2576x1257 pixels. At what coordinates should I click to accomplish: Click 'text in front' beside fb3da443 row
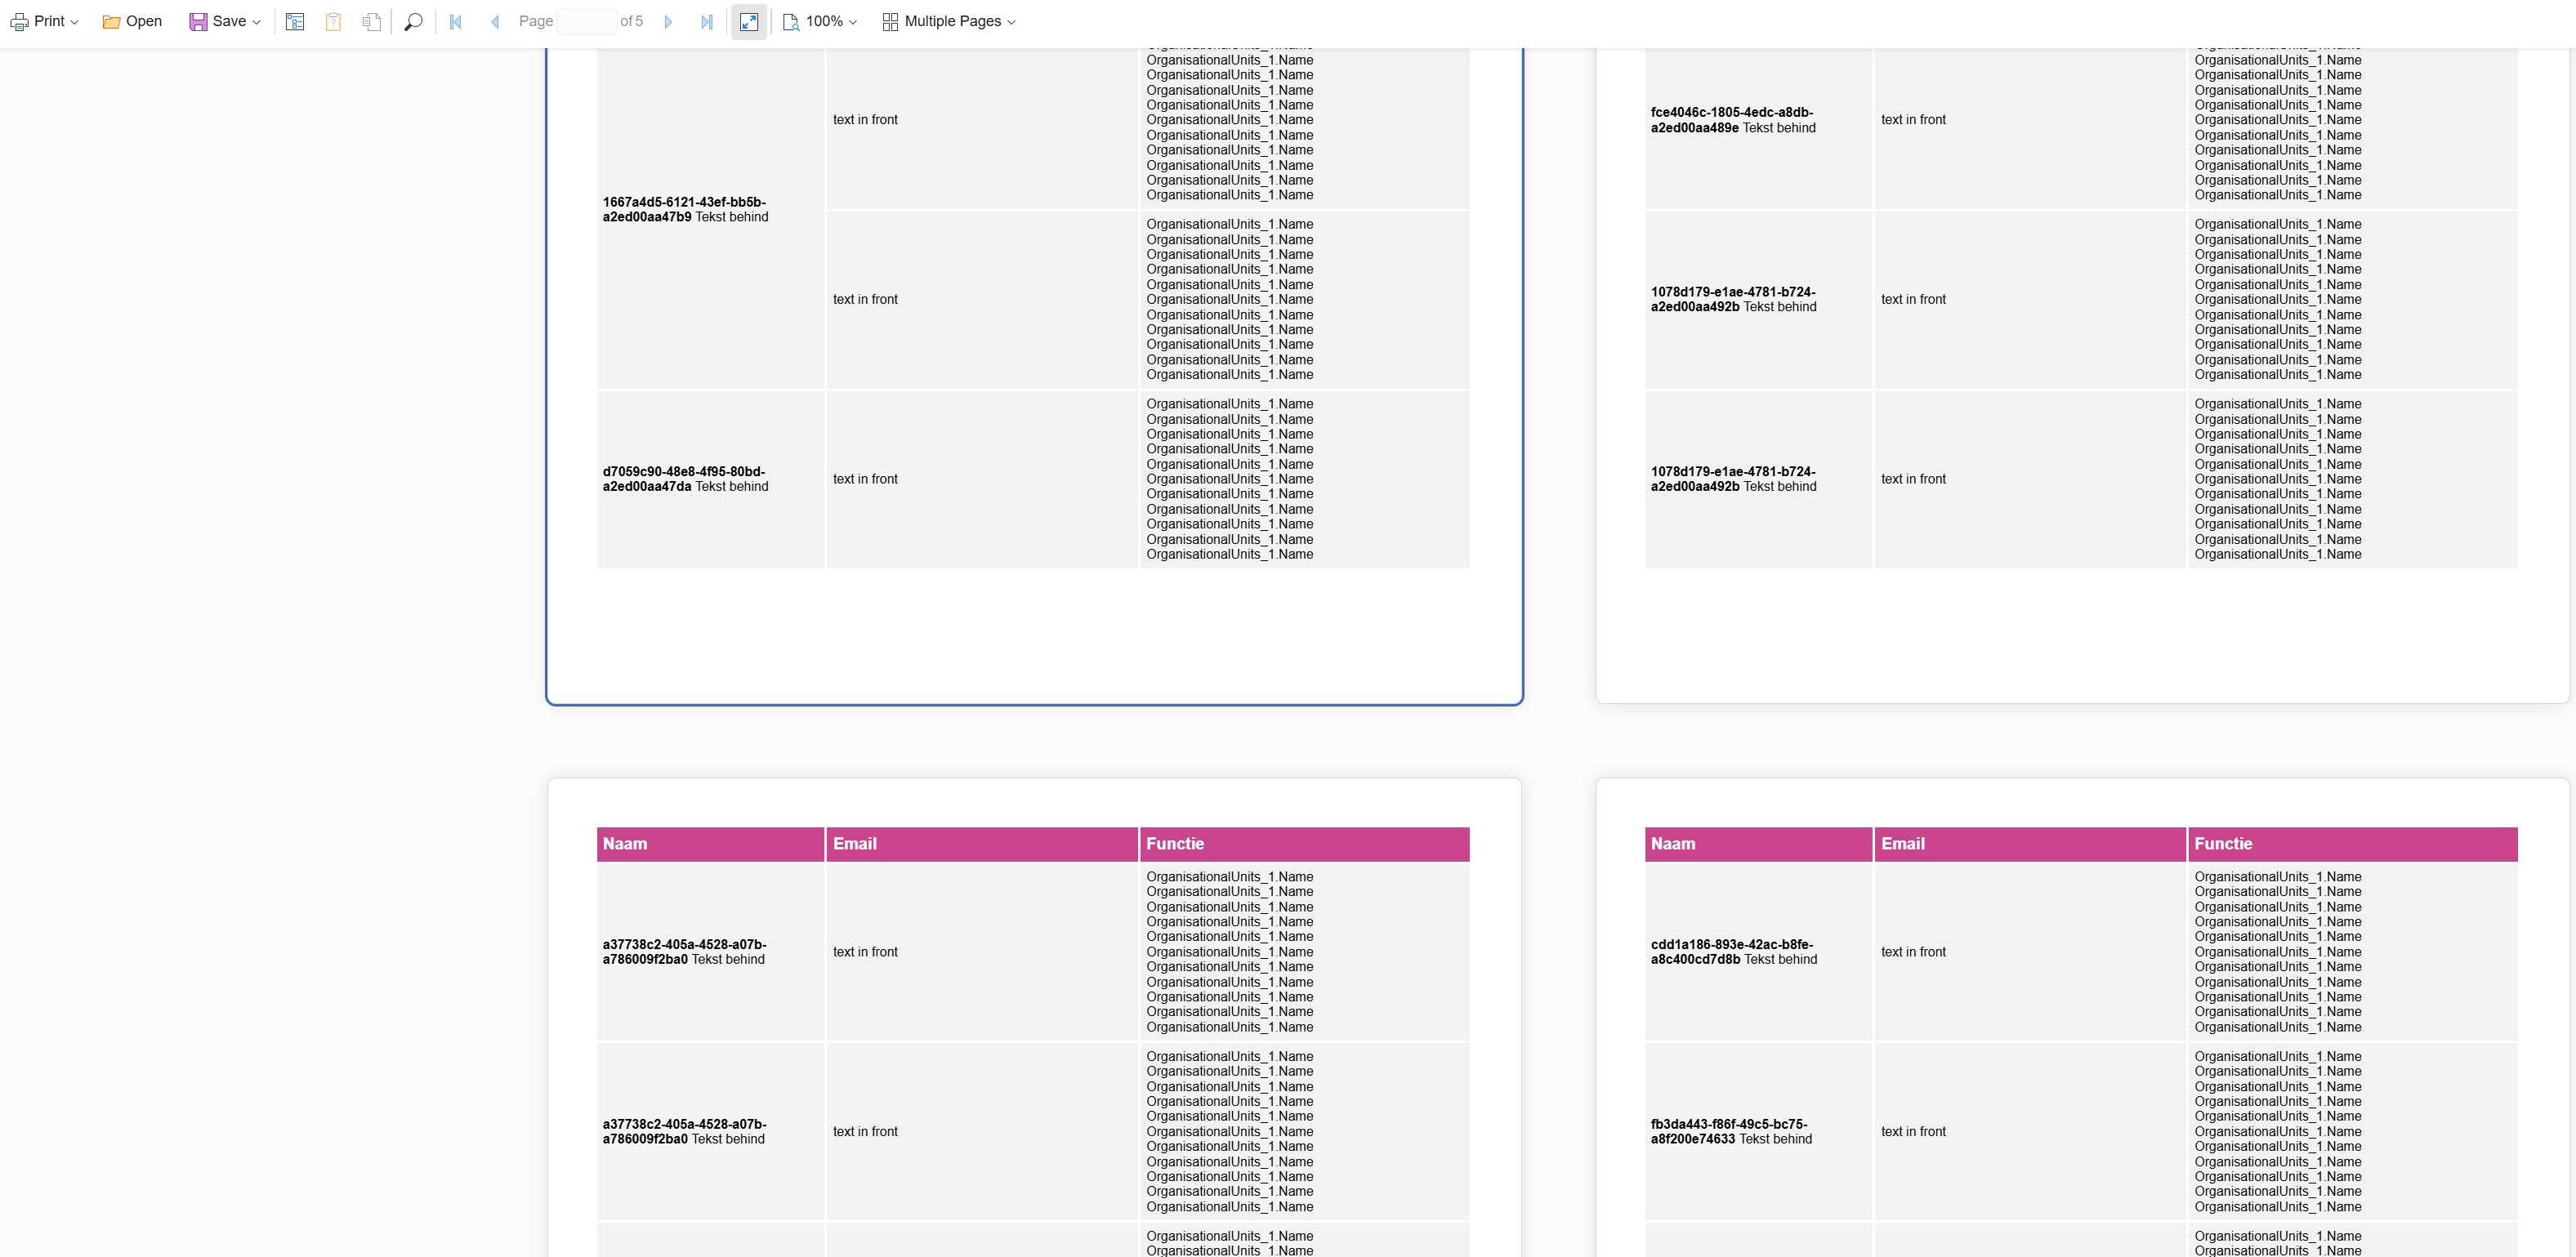(1913, 1132)
